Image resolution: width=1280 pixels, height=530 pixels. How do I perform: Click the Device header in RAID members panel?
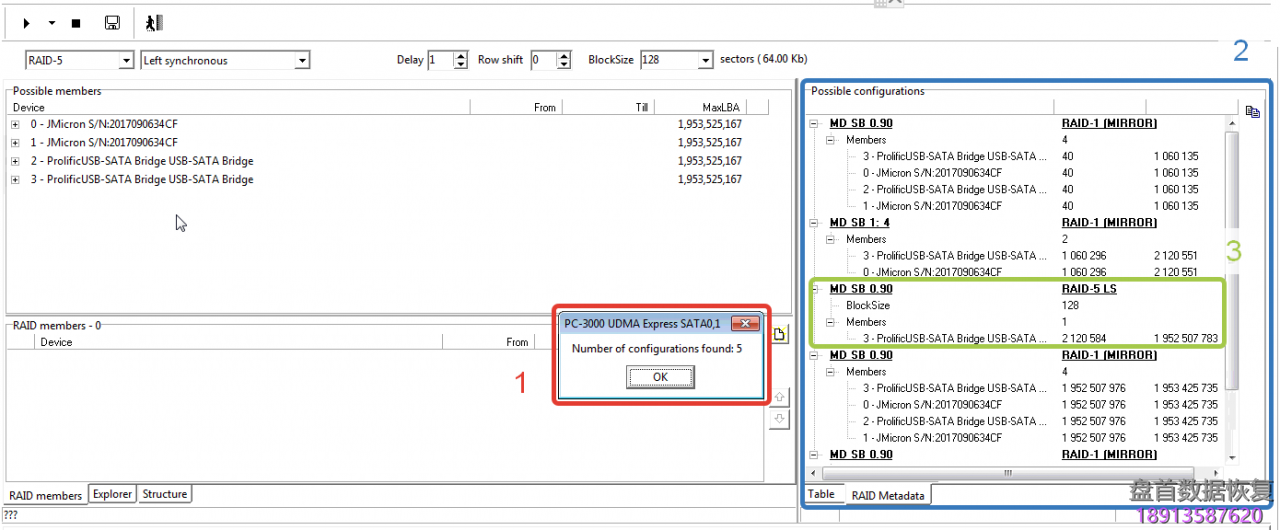coord(238,342)
